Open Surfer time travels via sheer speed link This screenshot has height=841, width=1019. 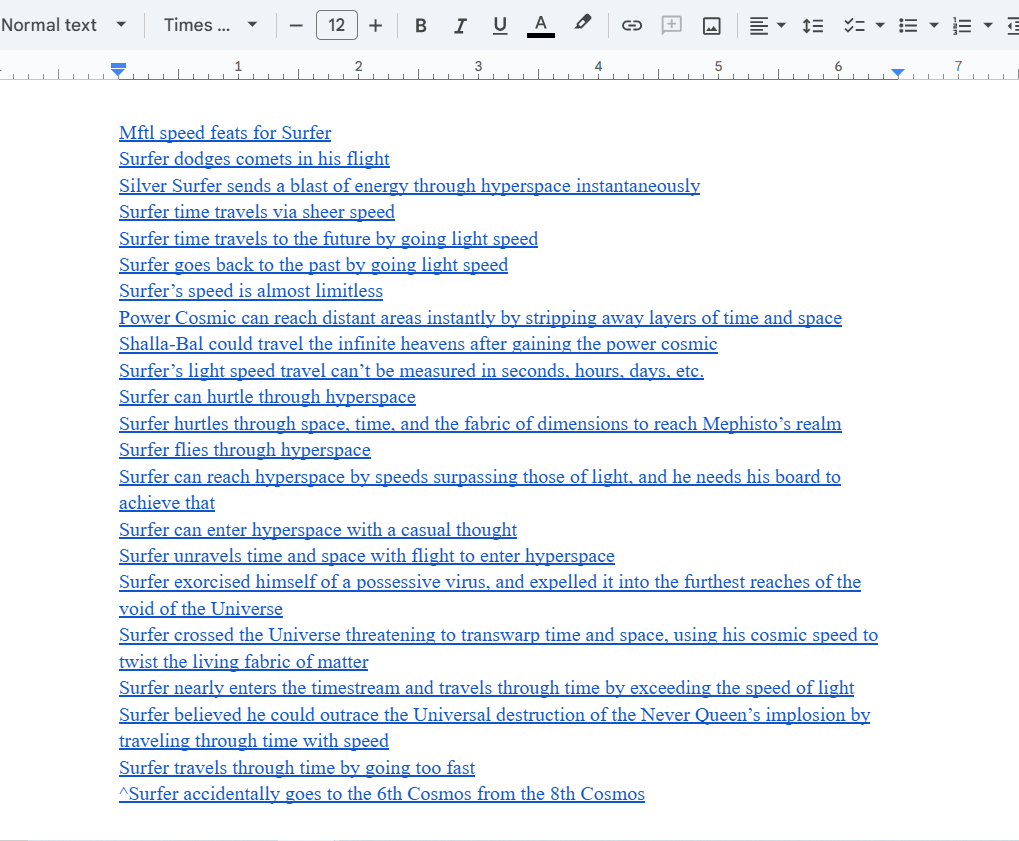click(x=257, y=212)
